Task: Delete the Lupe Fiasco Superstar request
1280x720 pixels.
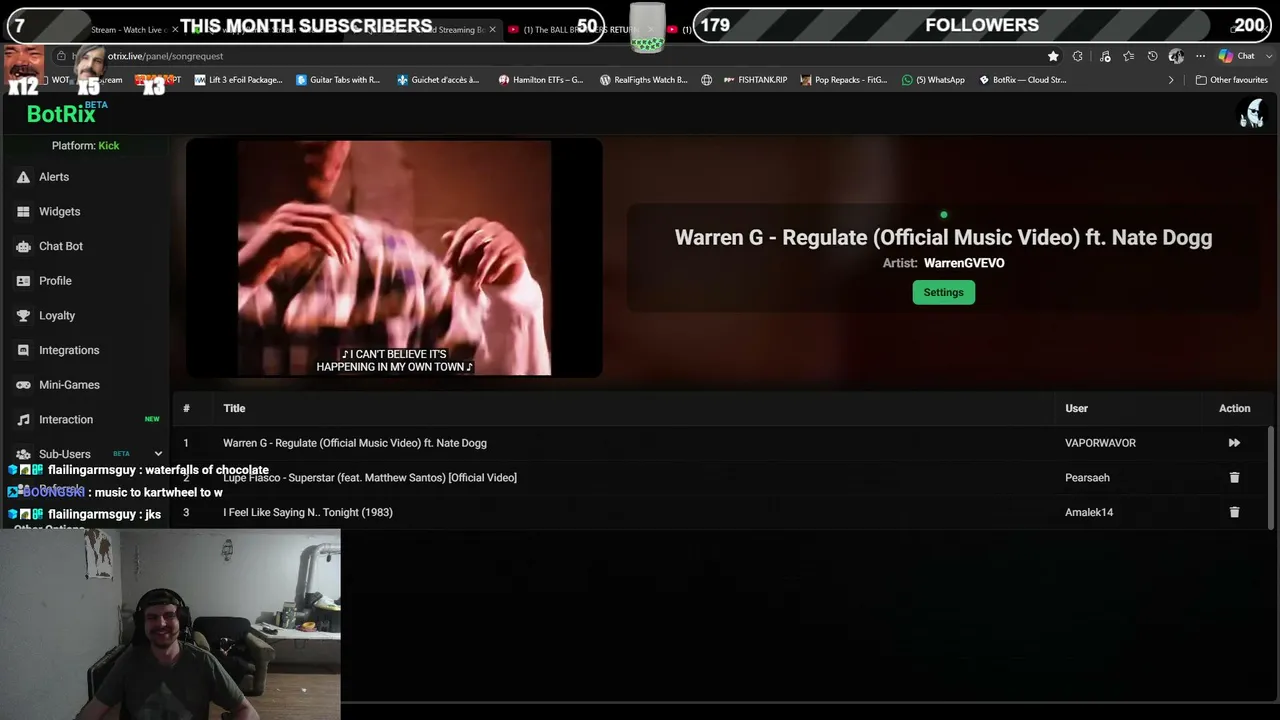Action: (1234, 478)
